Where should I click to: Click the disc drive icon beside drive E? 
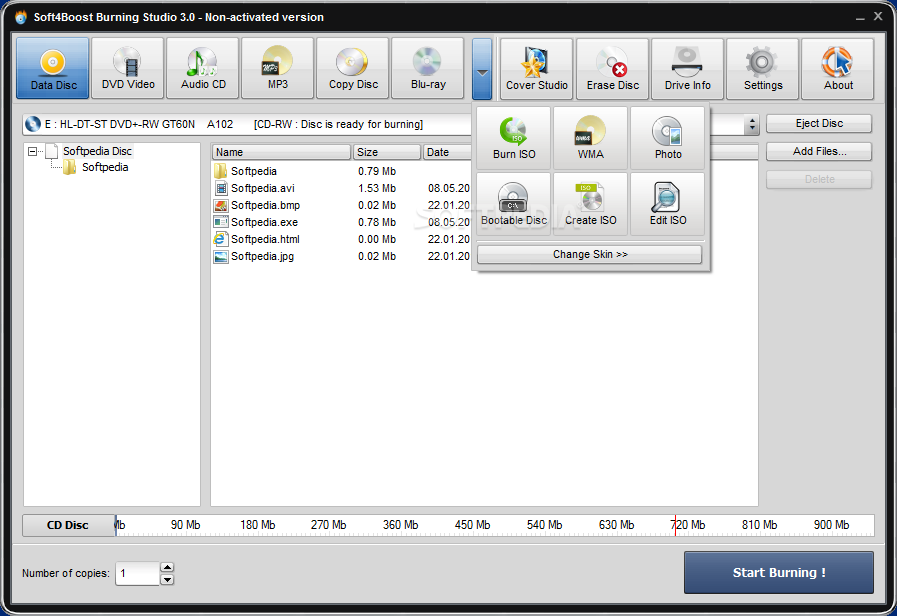pos(33,124)
